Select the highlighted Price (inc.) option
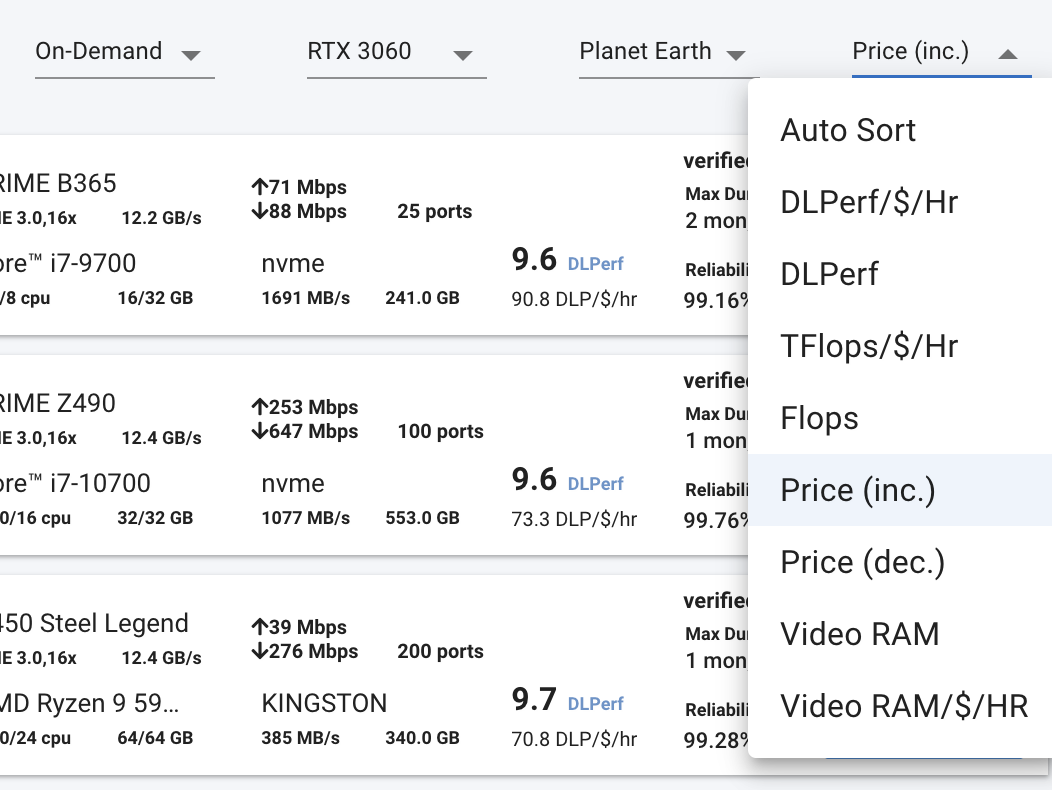The height and width of the screenshot is (790, 1052). (x=858, y=490)
